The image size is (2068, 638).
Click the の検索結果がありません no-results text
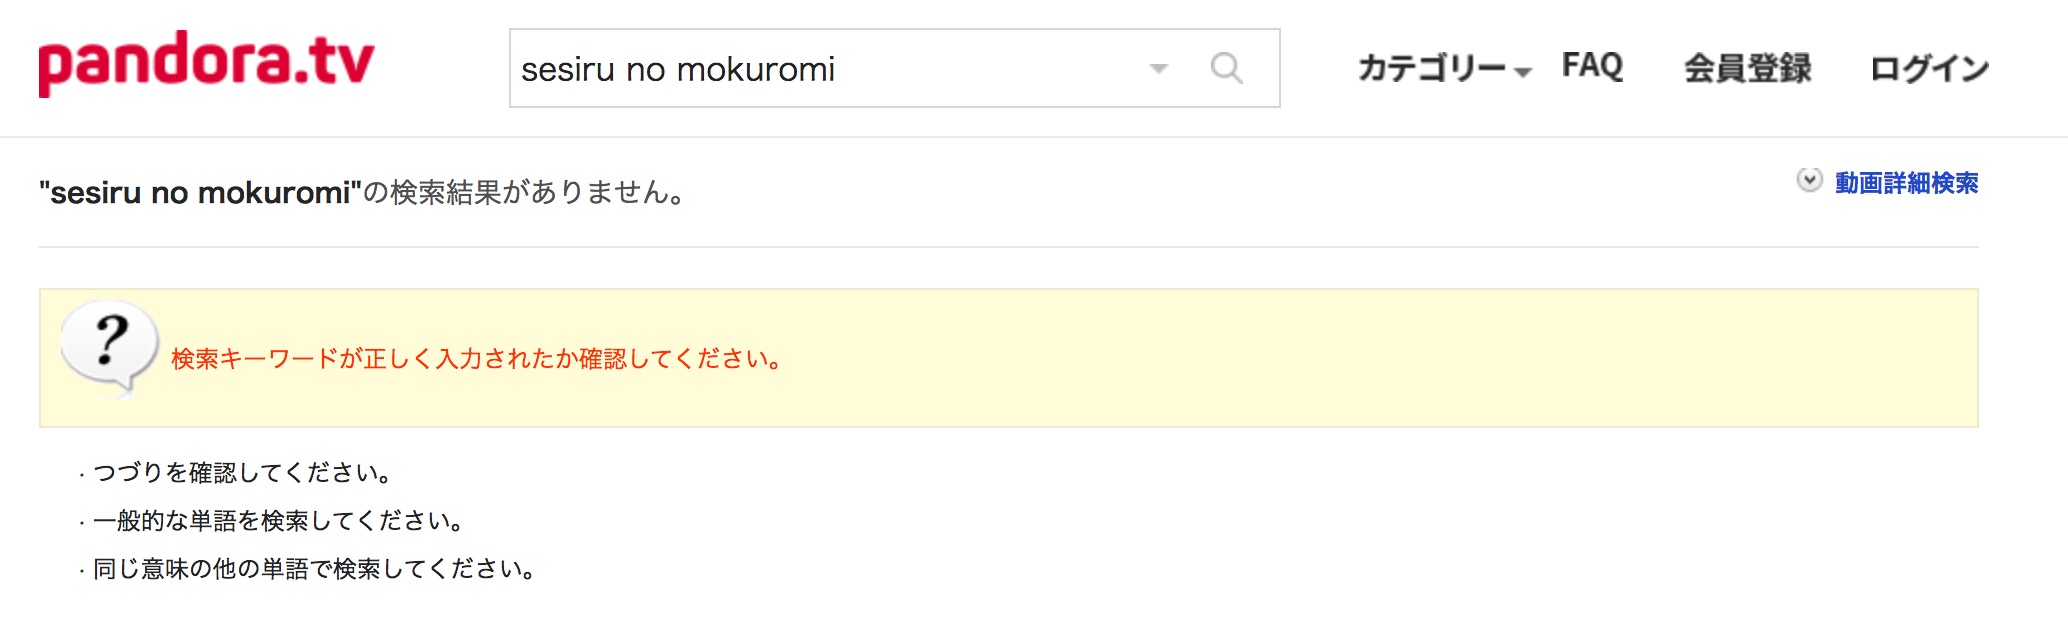pyautogui.click(x=524, y=192)
